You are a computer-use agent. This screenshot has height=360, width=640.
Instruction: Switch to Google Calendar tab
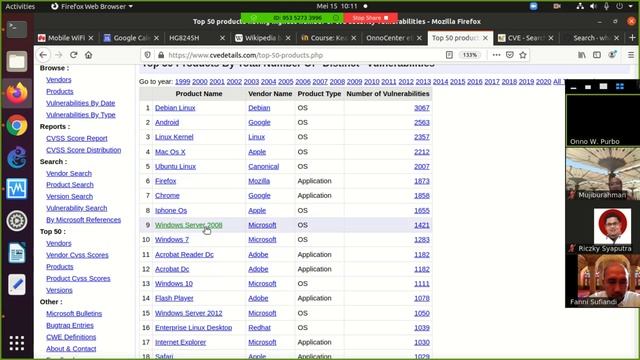[x=131, y=38]
